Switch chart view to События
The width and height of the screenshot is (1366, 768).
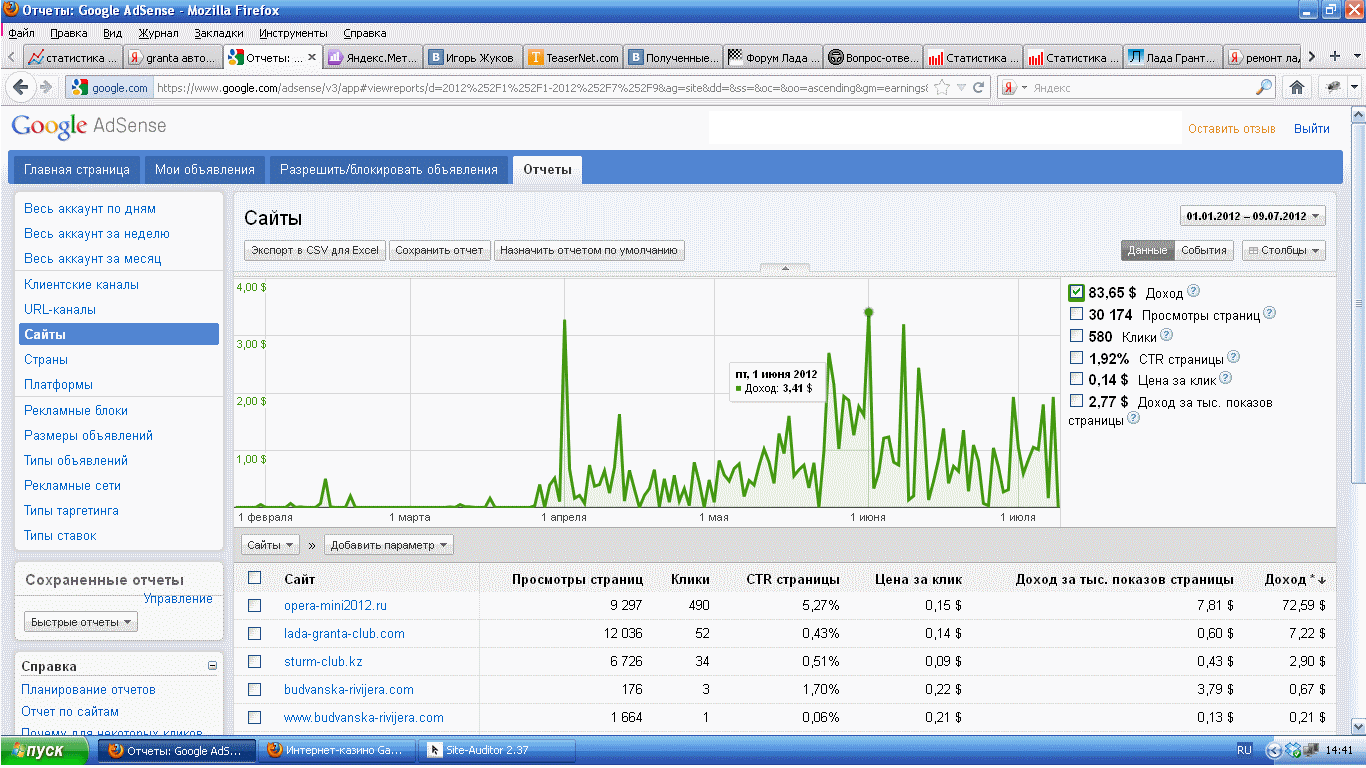click(x=1204, y=250)
